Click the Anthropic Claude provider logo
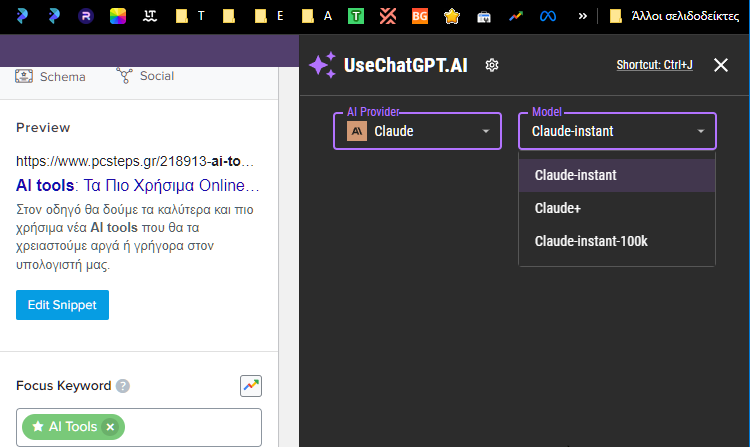The height and width of the screenshot is (447, 750). (x=357, y=131)
